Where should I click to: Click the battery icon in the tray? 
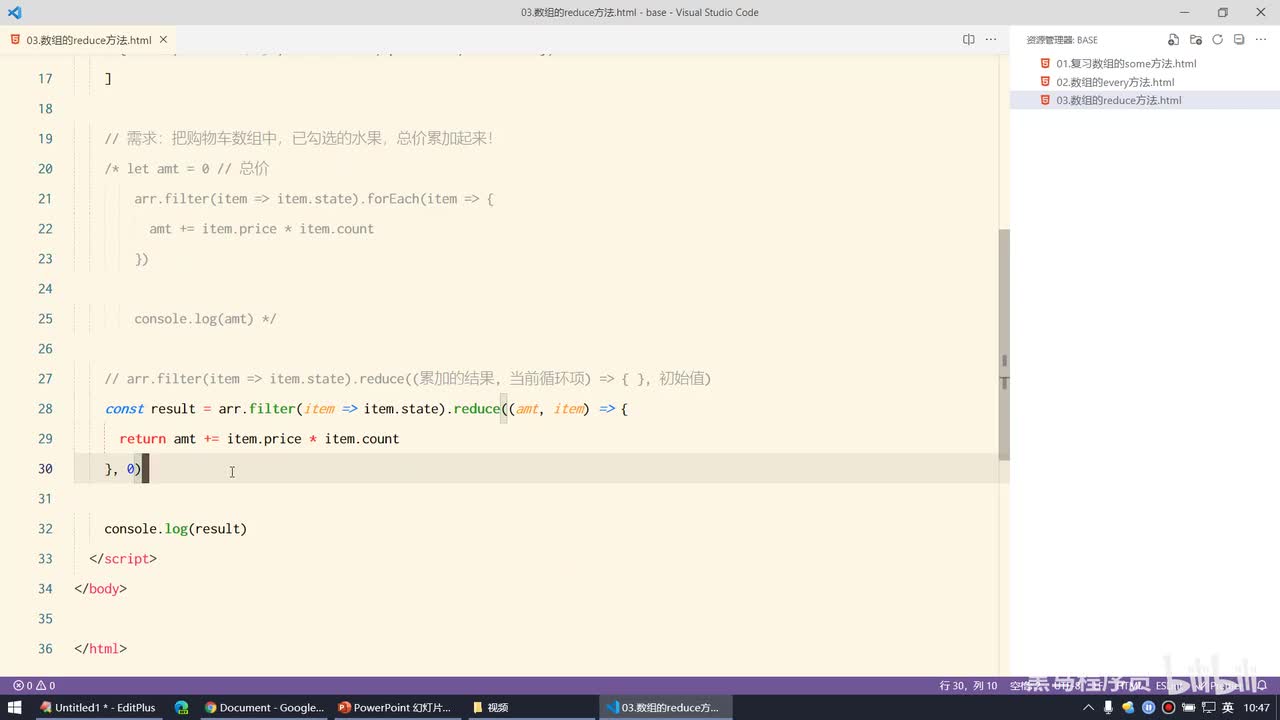1188,707
